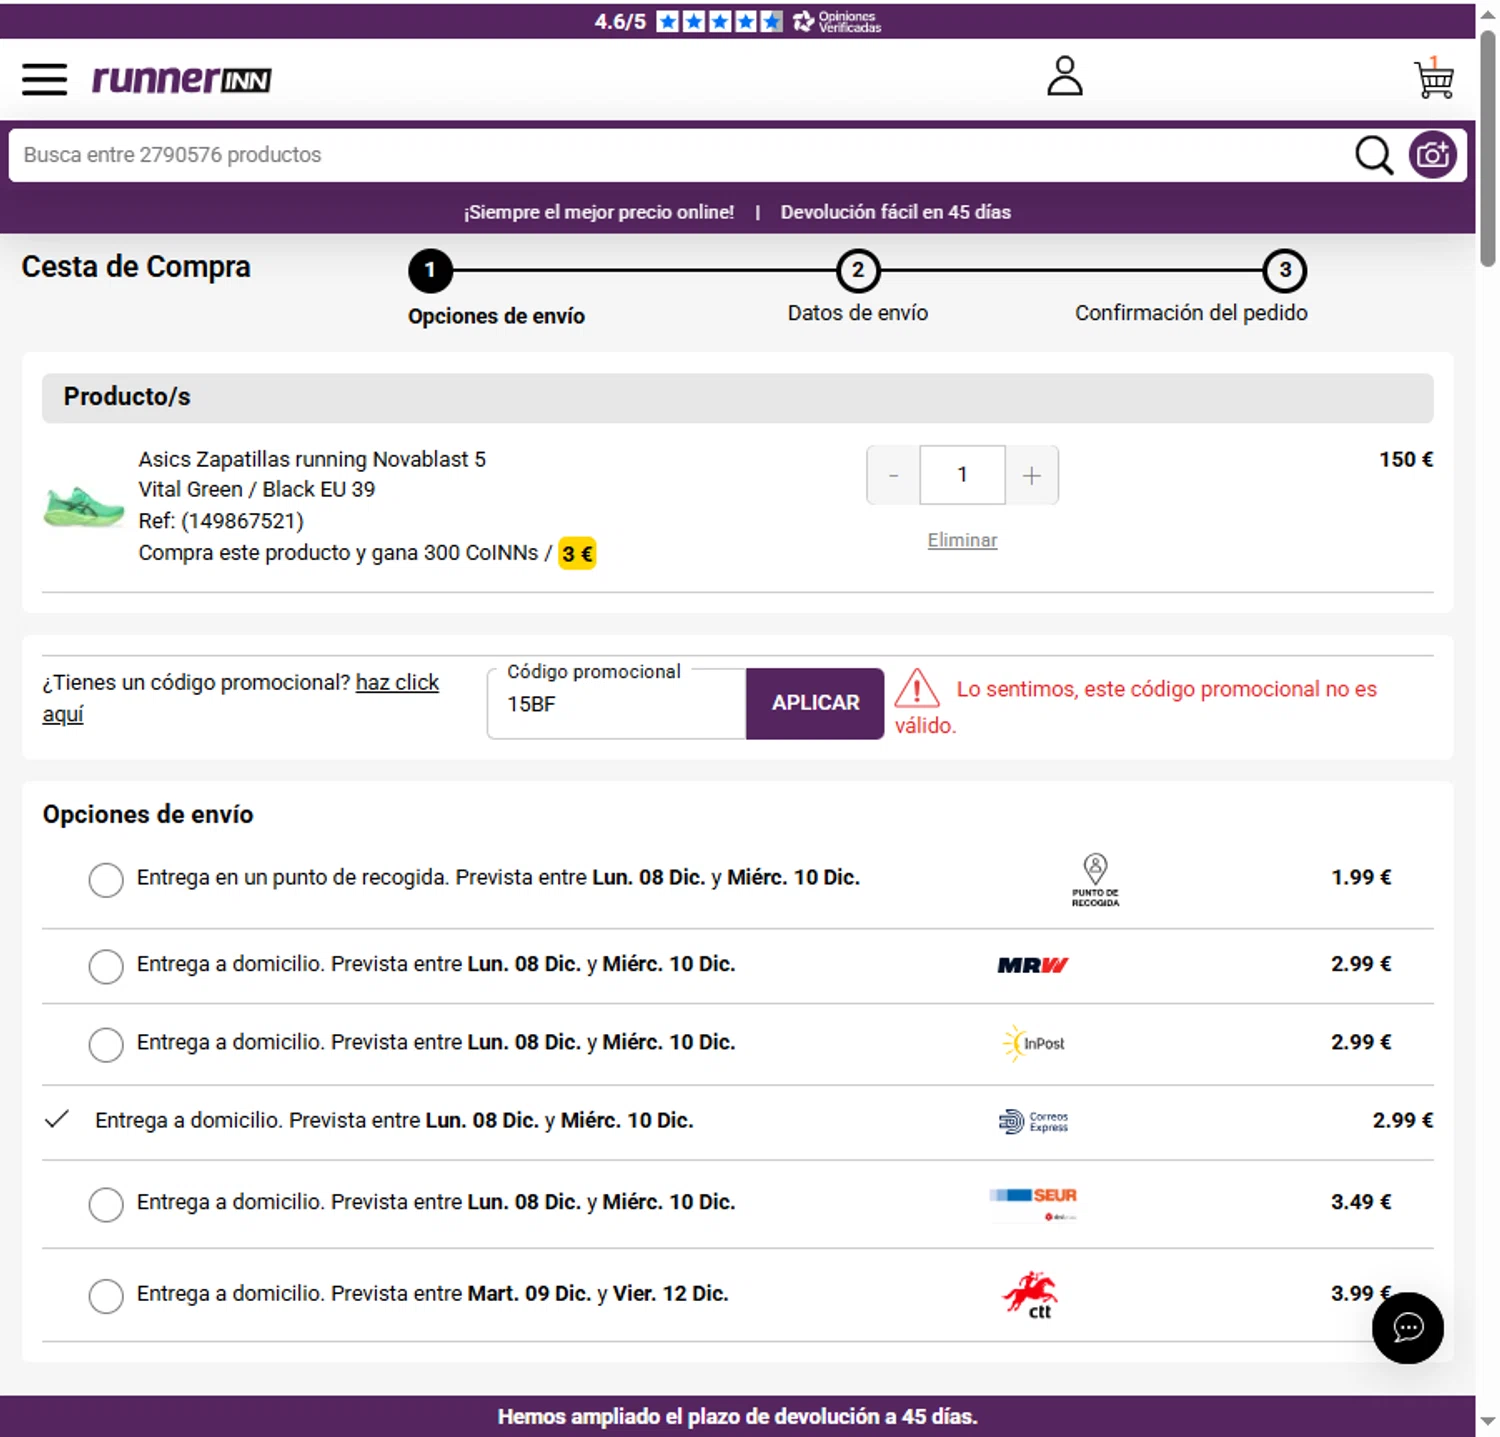Open the user account icon

coord(1065,76)
